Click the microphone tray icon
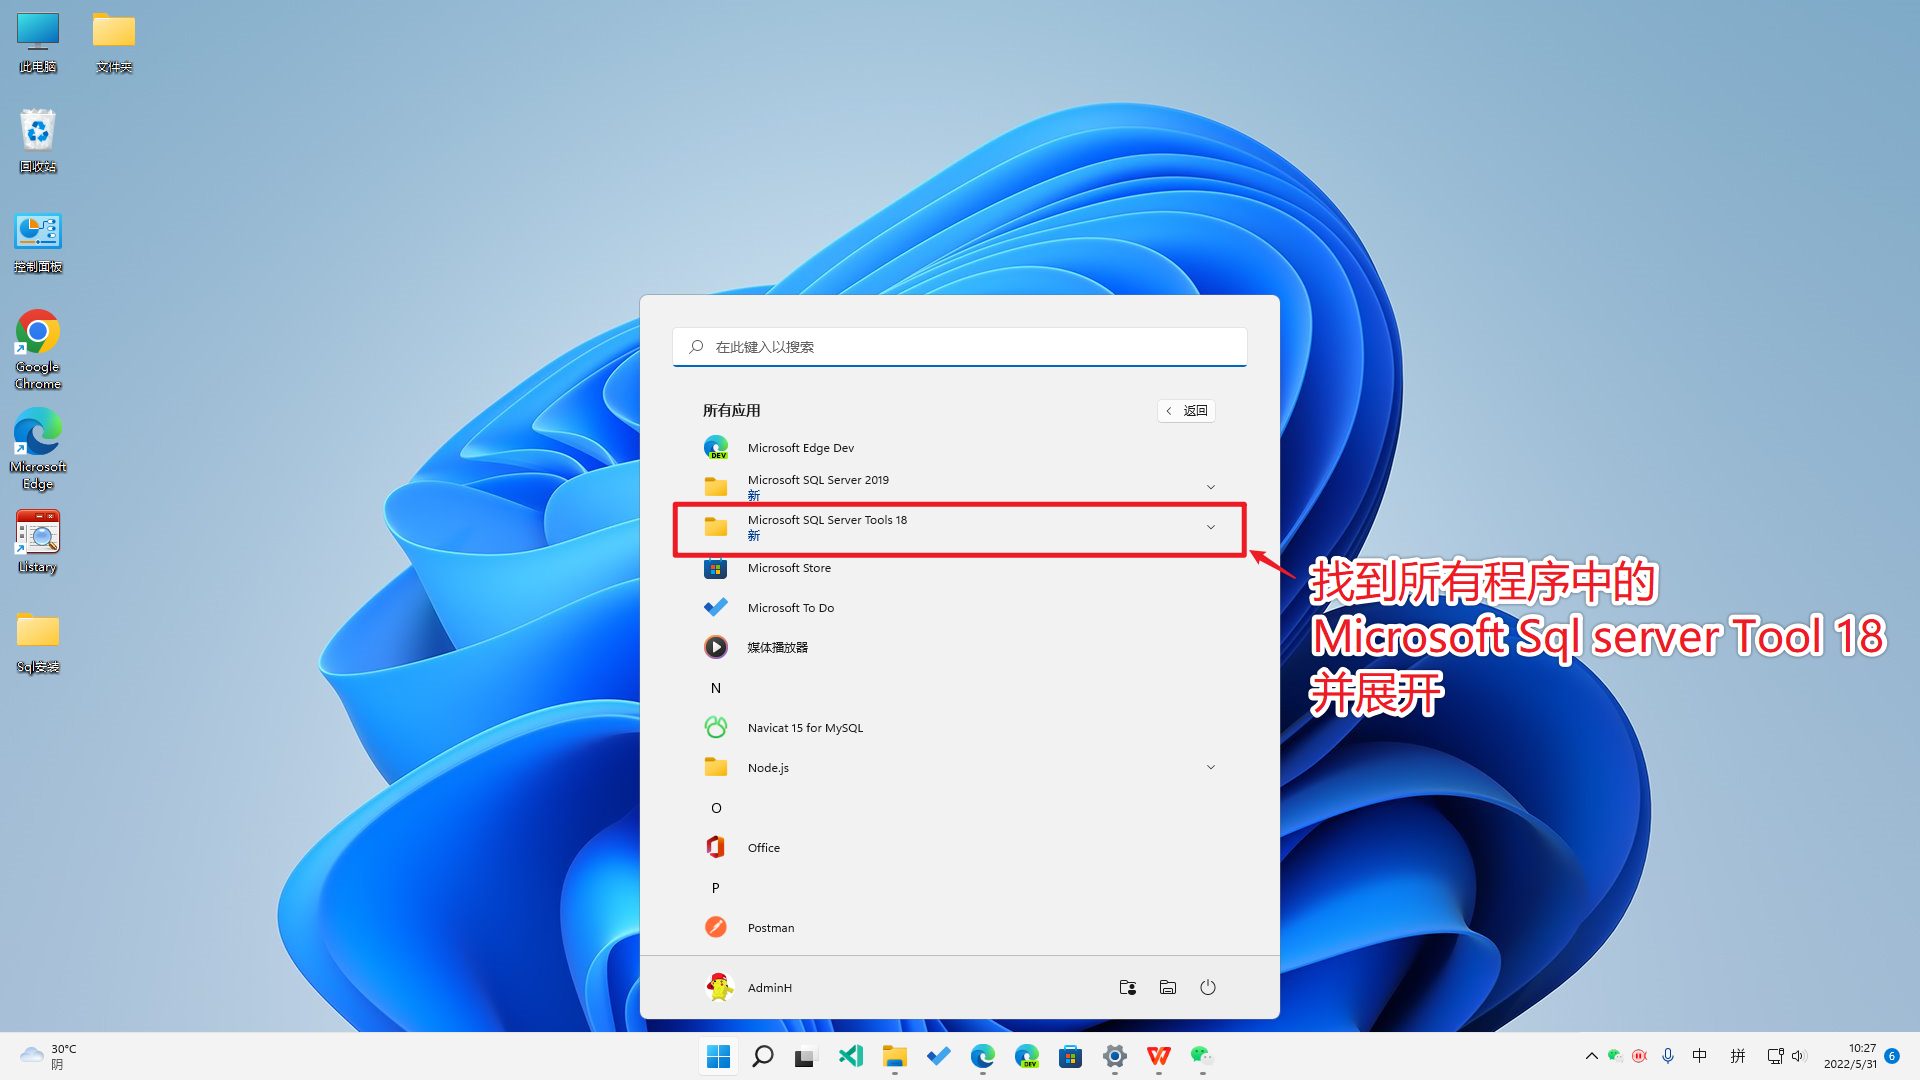1920x1080 pixels. pos(1668,1056)
